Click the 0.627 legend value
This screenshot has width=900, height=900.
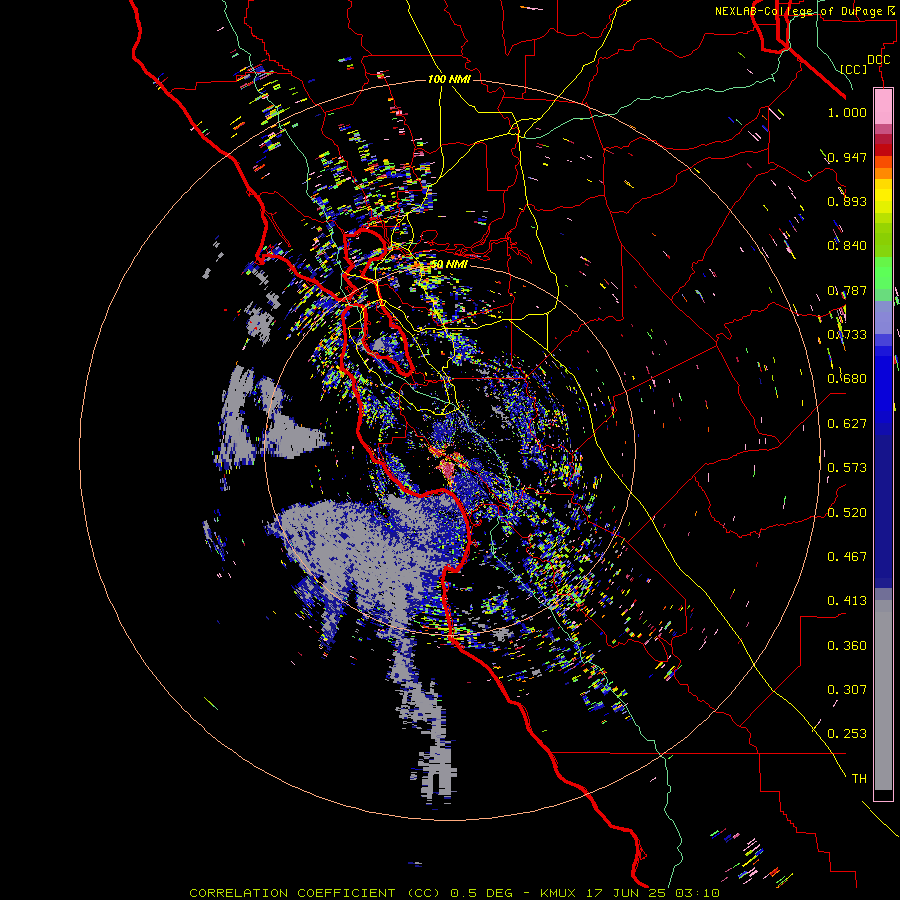click(x=847, y=423)
